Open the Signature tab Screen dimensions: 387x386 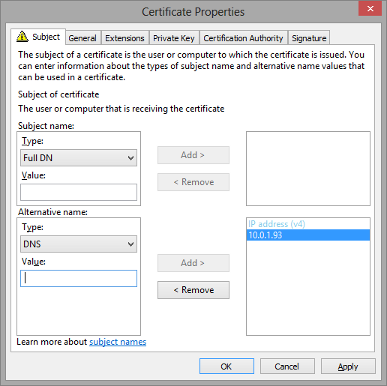coord(309,38)
